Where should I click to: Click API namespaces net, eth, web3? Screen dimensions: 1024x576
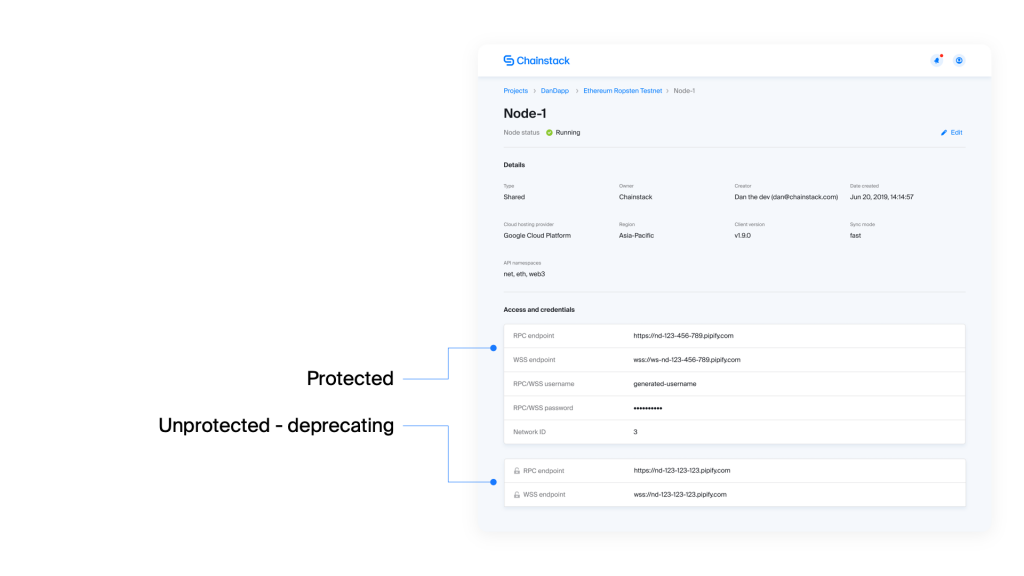[x=524, y=274]
